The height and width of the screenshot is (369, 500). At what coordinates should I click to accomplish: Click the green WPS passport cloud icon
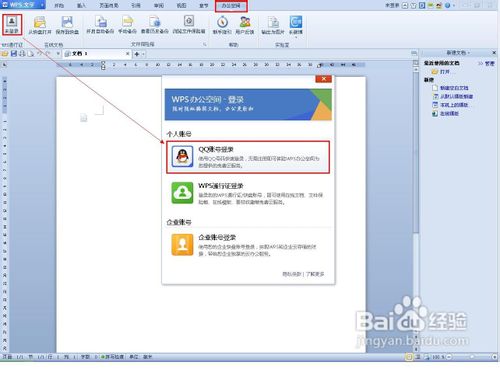(x=182, y=193)
